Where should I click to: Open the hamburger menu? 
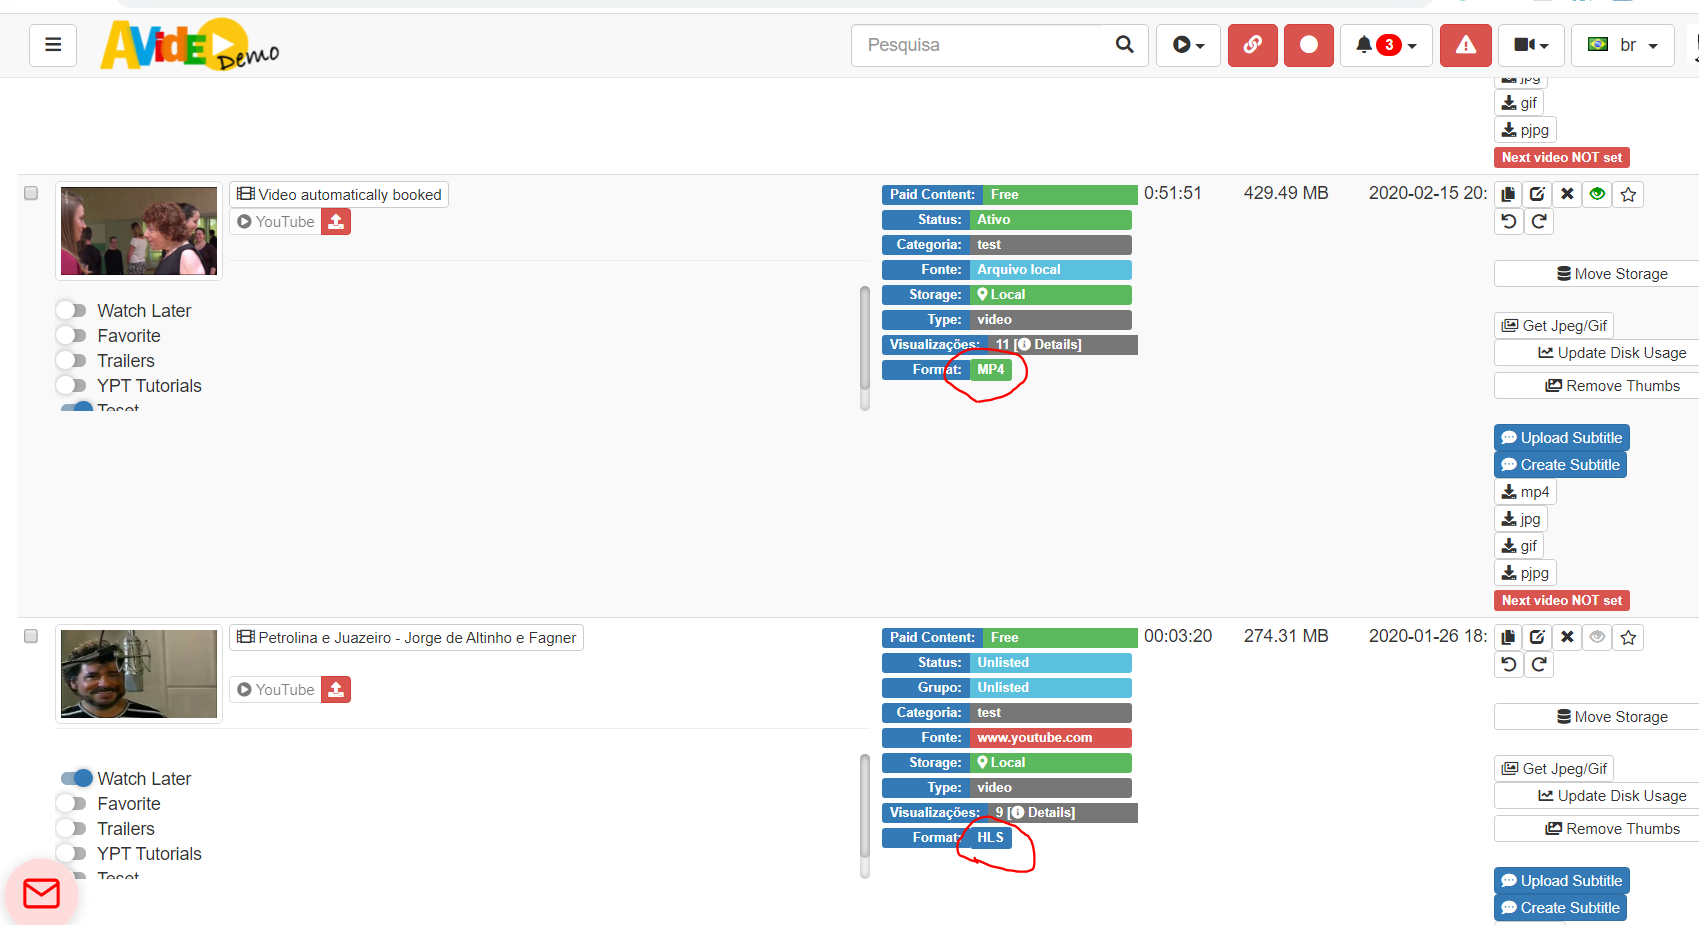53,45
